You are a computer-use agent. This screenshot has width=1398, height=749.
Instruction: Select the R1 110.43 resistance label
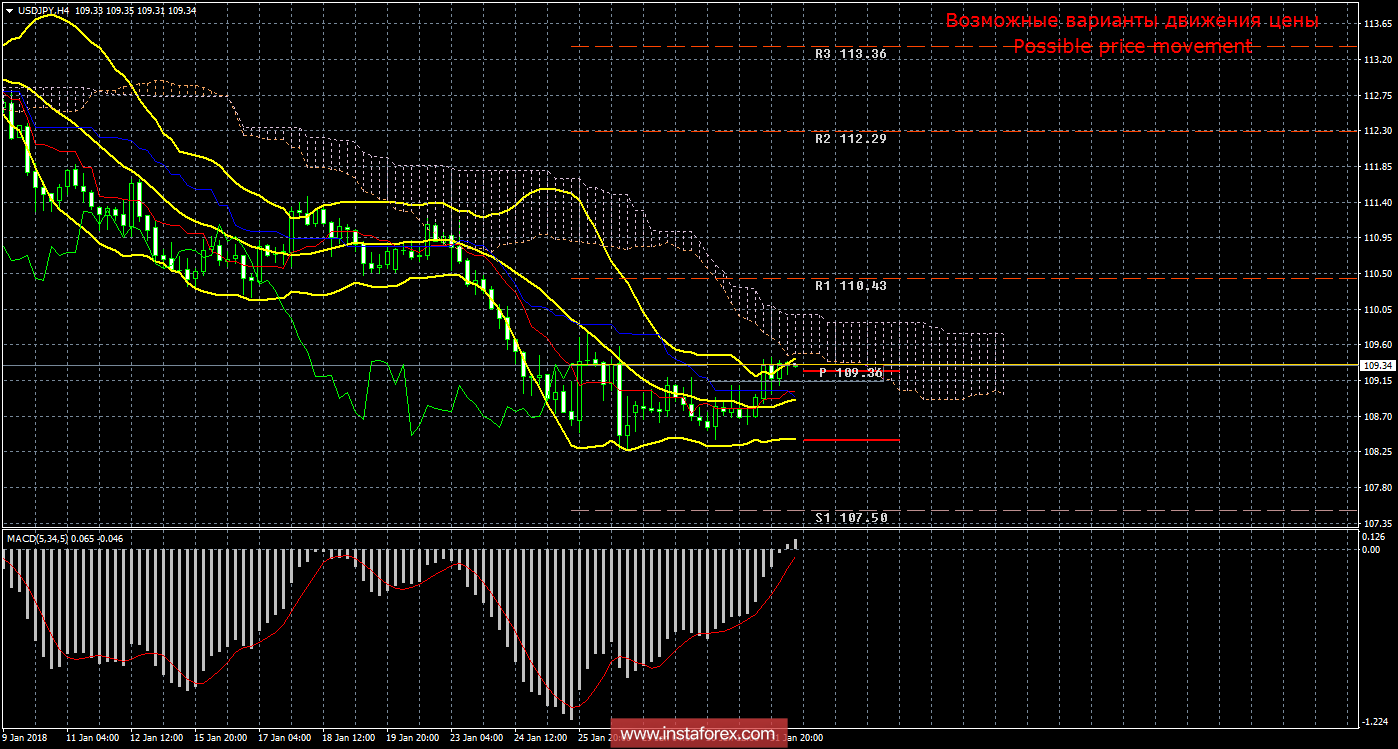(x=850, y=285)
